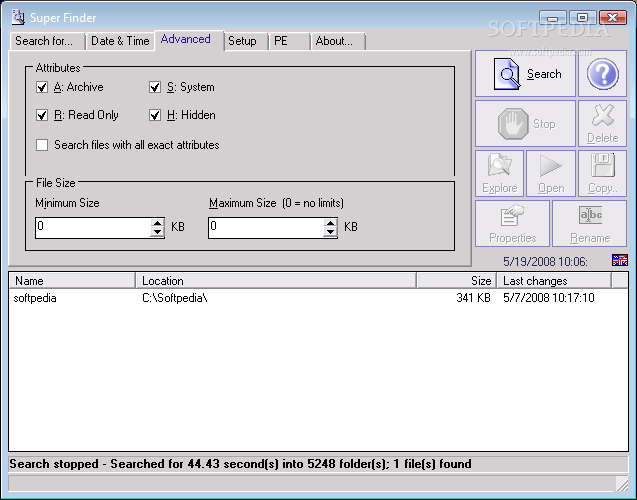Select the softpedia result row name
The height and width of the screenshot is (500, 637).
click(35, 298)
